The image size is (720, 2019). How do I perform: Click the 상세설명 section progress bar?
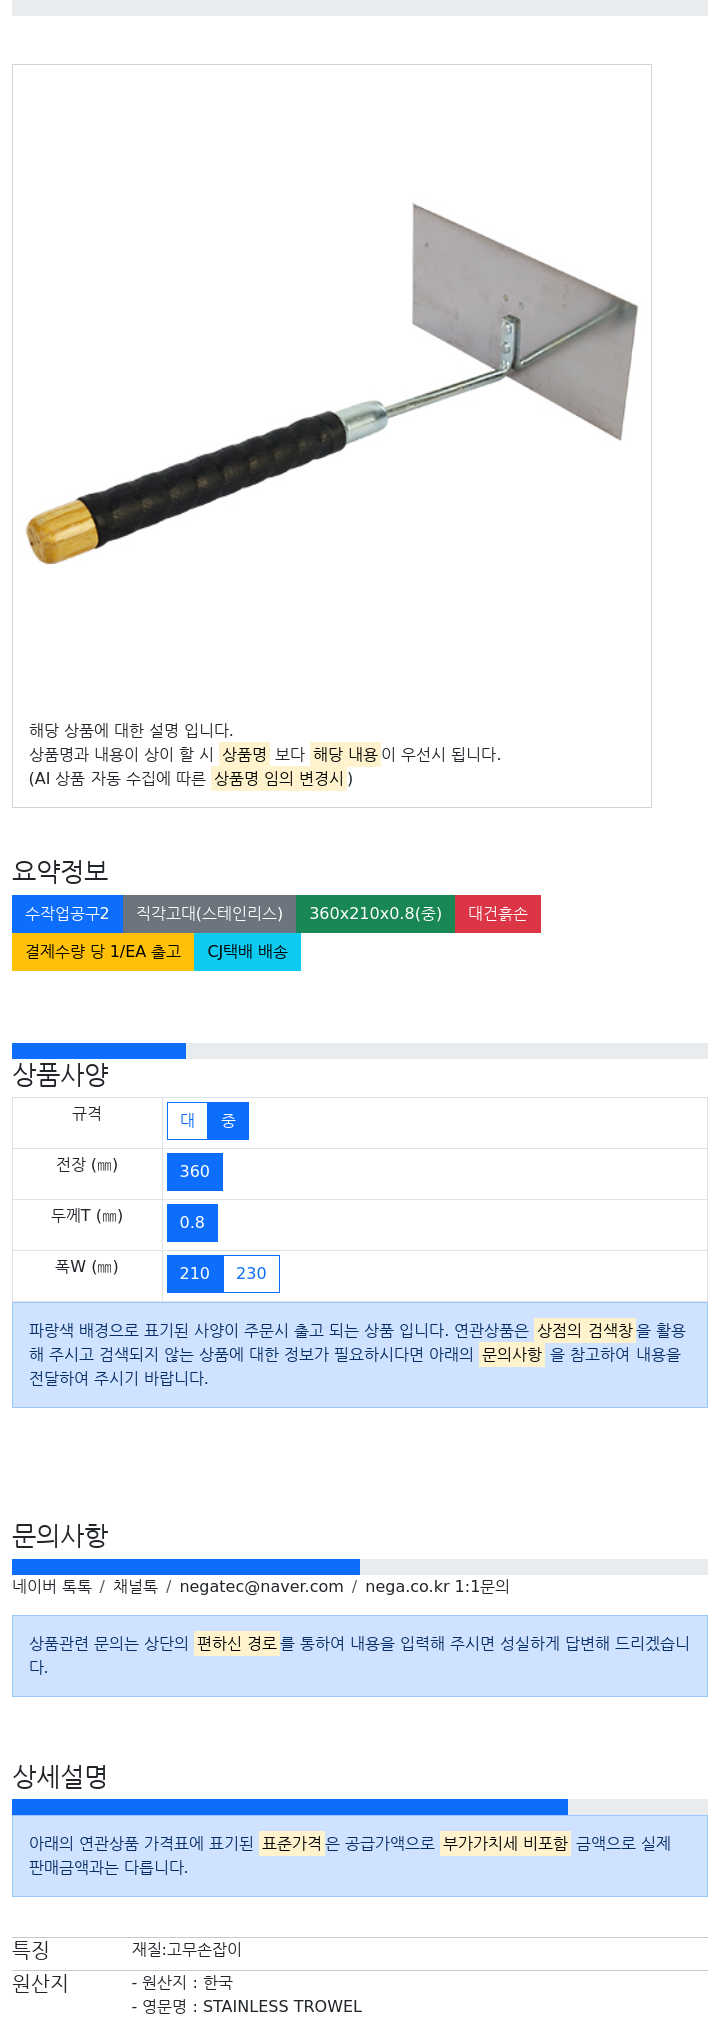click(360, 1807)
